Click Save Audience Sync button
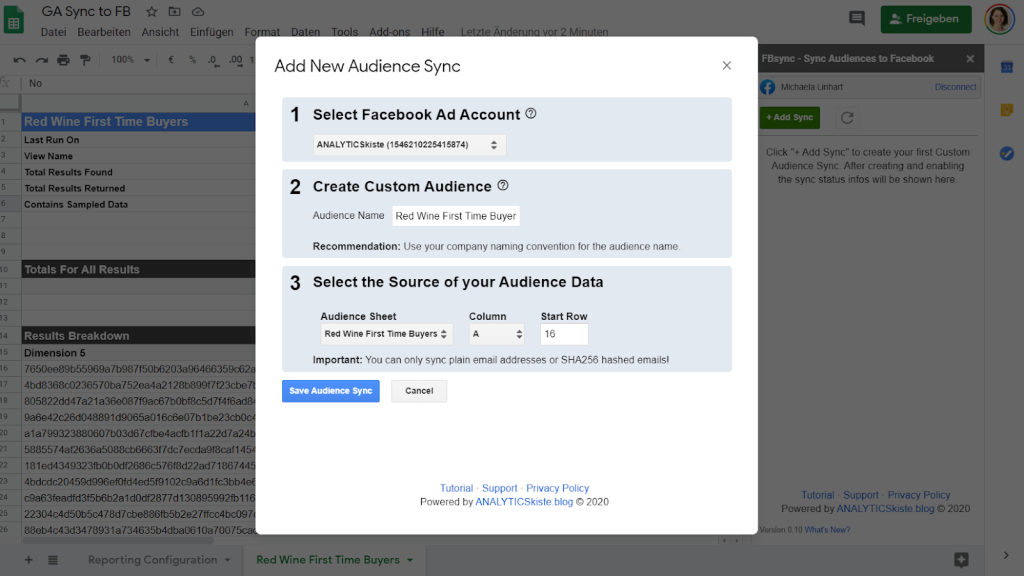This screenshot has width=1024, height=576. coord(330,391)
